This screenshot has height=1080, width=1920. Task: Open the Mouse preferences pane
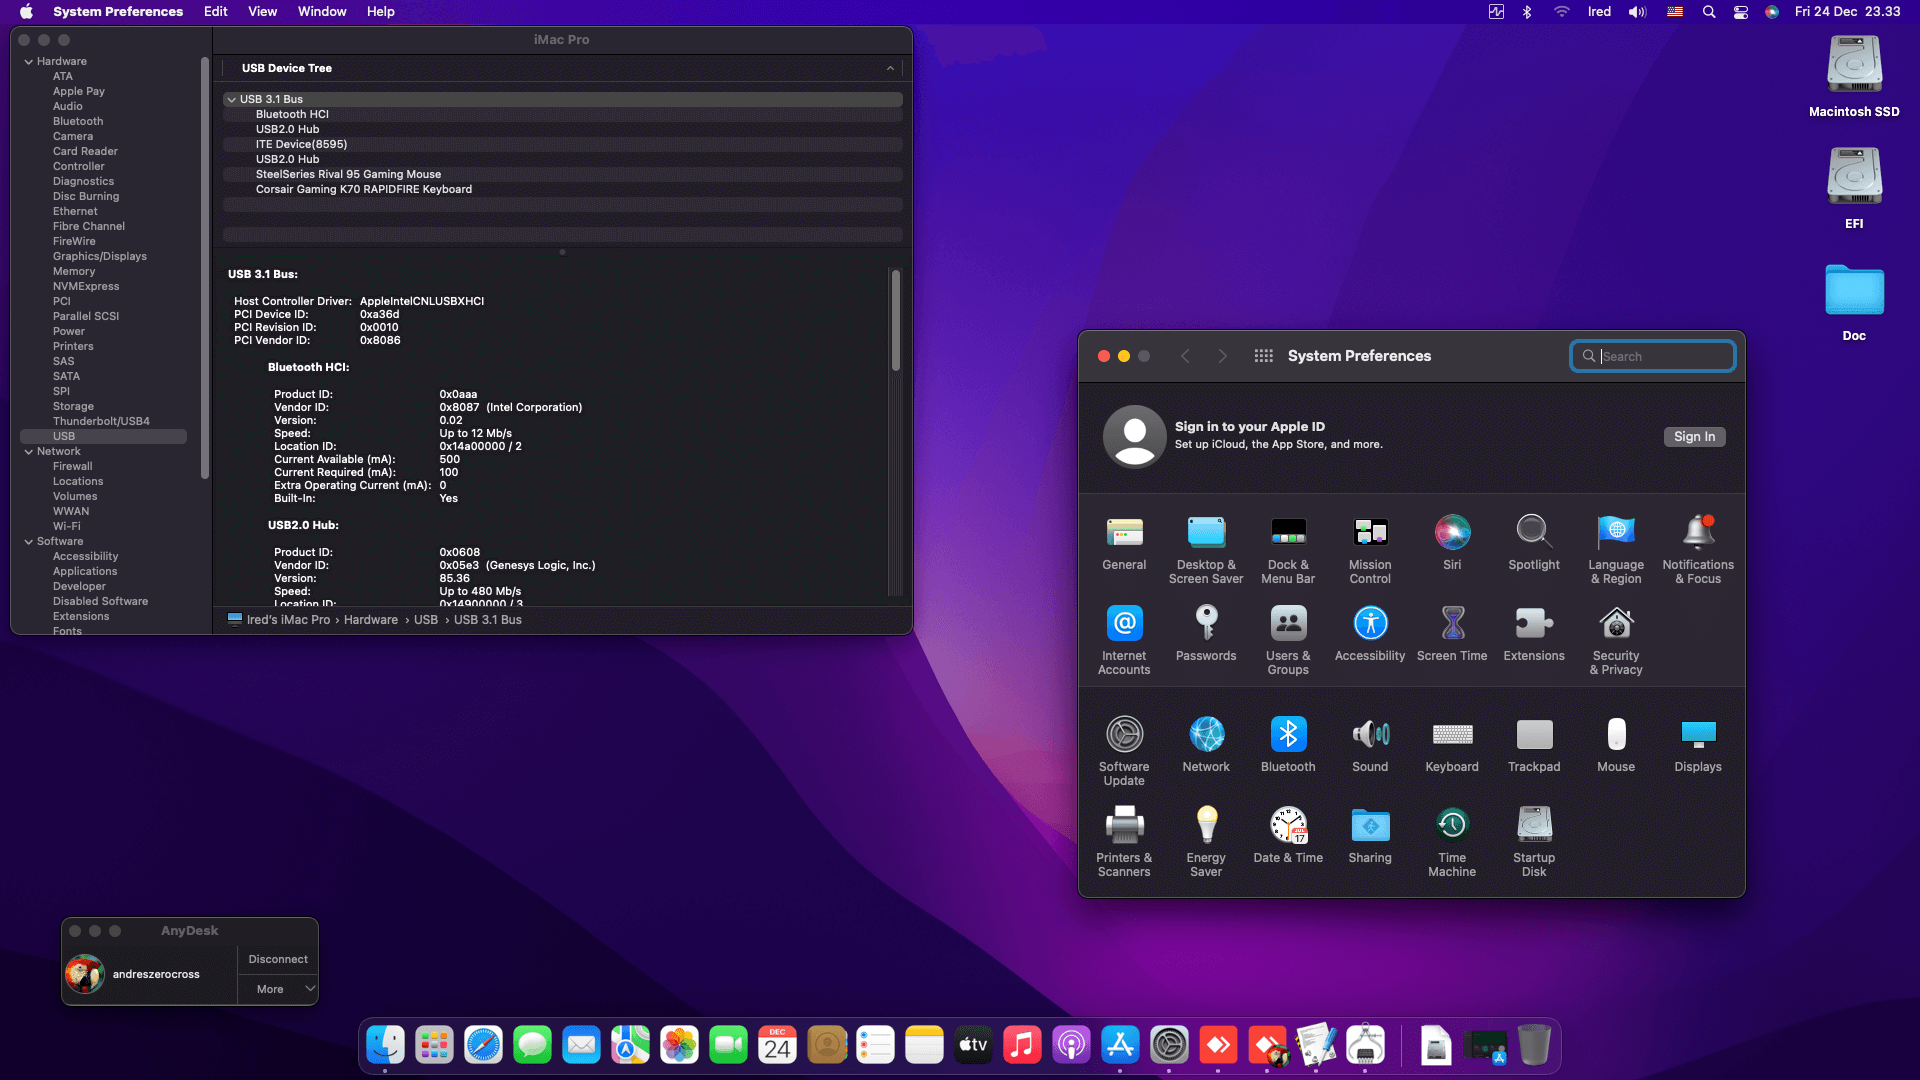(1616, 745)
